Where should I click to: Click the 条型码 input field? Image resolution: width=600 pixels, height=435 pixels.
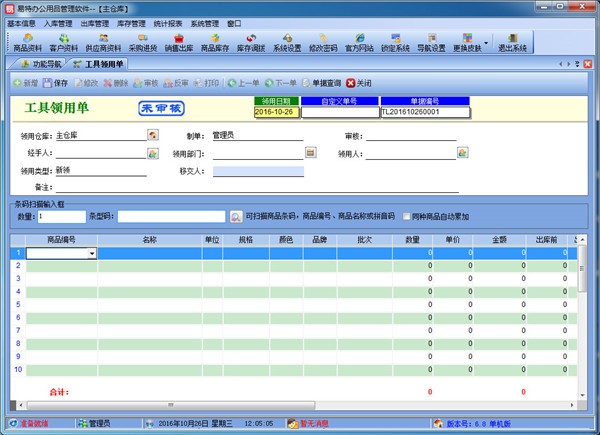point(171,216)
